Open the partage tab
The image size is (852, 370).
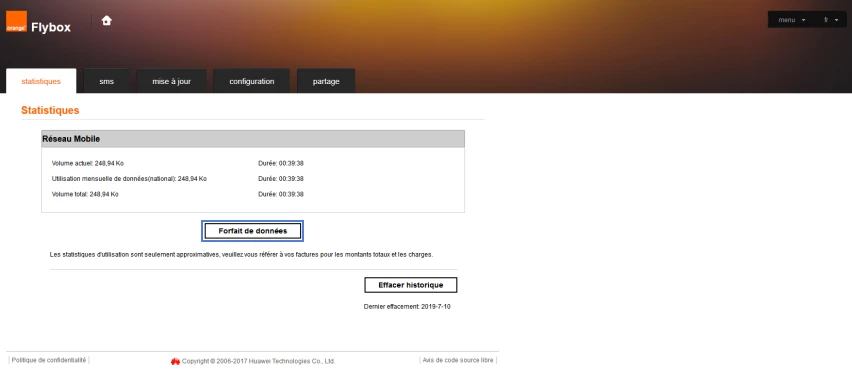pyautogui.click(x=326, y=81)
